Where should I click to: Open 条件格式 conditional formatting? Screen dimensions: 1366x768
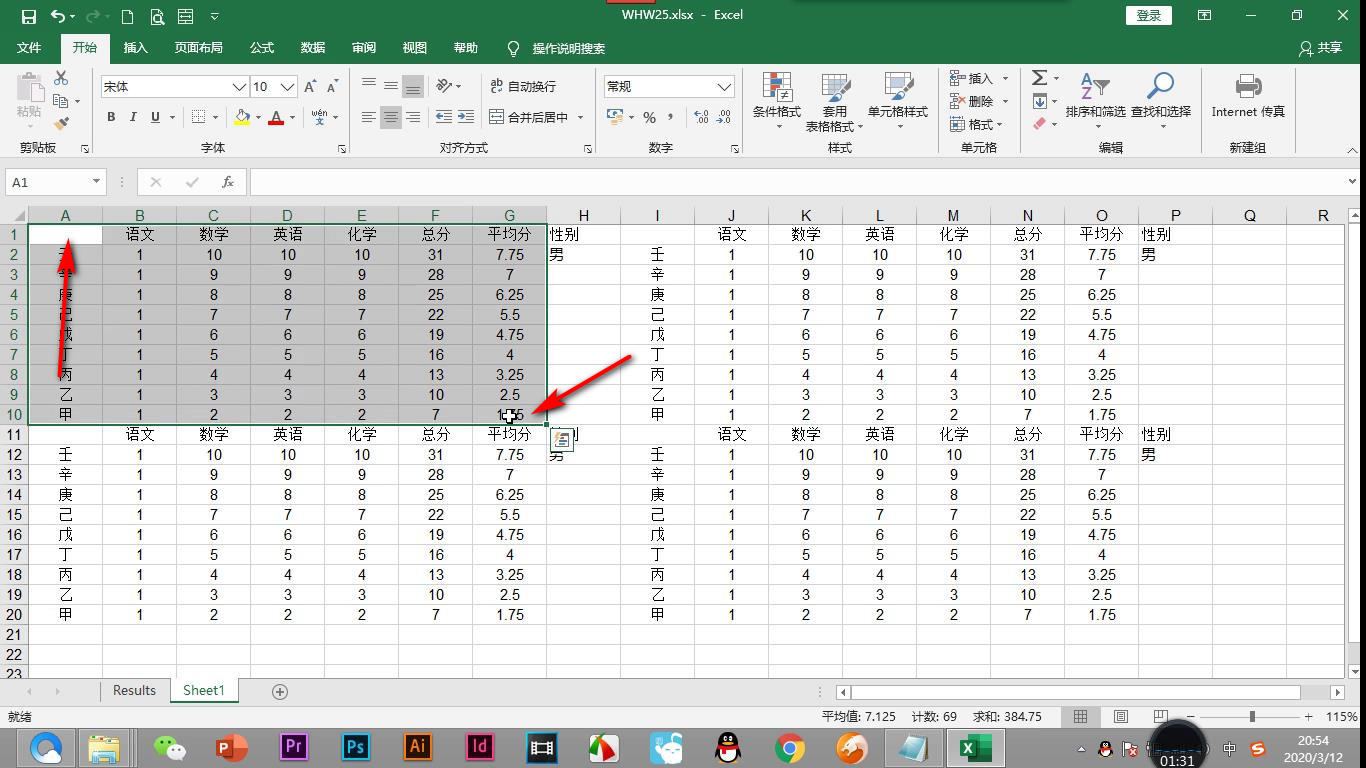click(777, 102)
